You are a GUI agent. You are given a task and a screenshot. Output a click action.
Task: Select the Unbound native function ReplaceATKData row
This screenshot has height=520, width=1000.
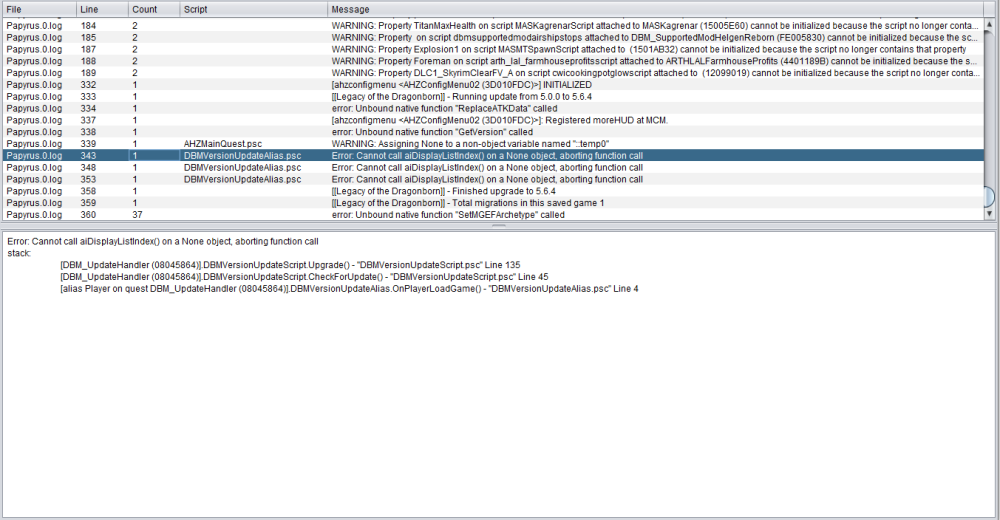tap(492, 108)
